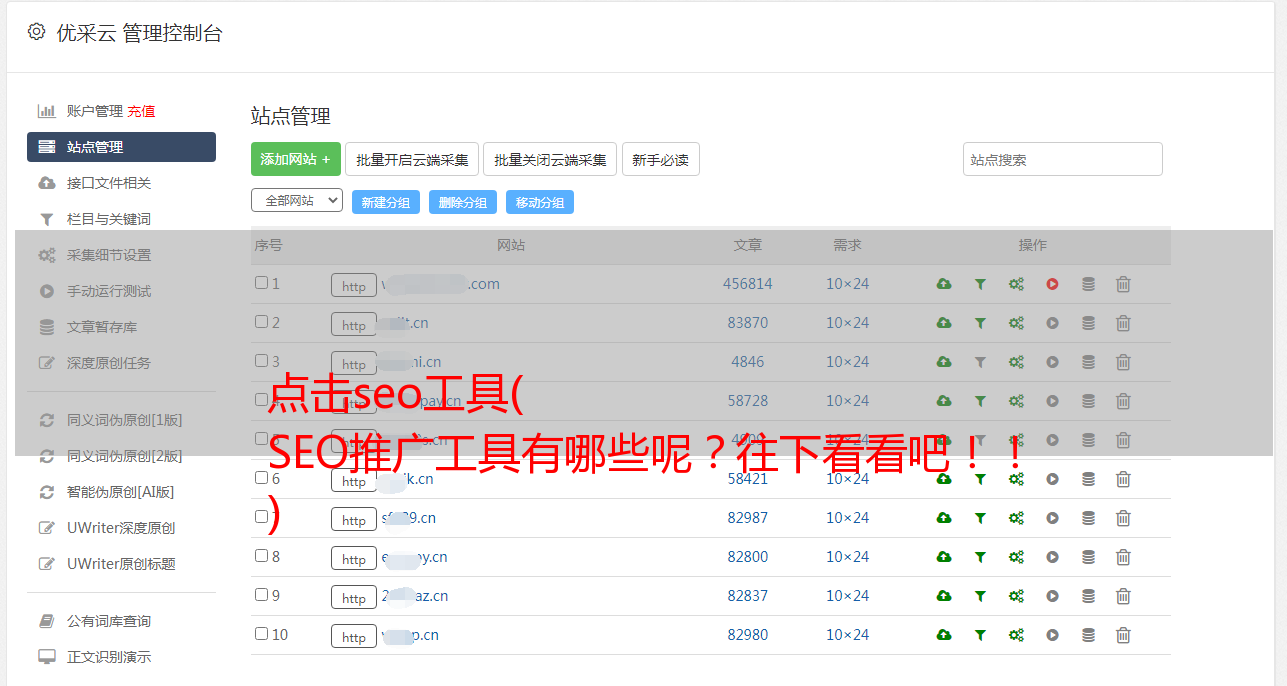Click the cloud upload icon in the 58728 row

tap(944, 401)
